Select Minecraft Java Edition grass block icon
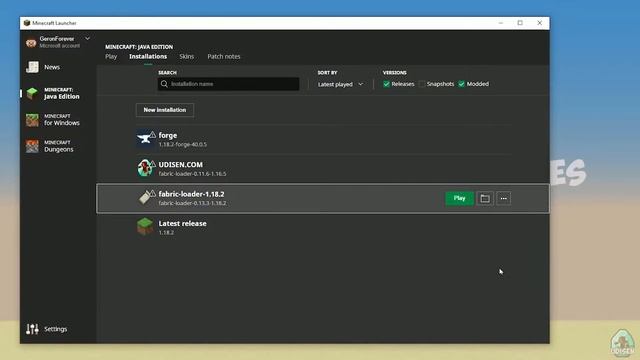The image size is (640, 360). [32, 93]
